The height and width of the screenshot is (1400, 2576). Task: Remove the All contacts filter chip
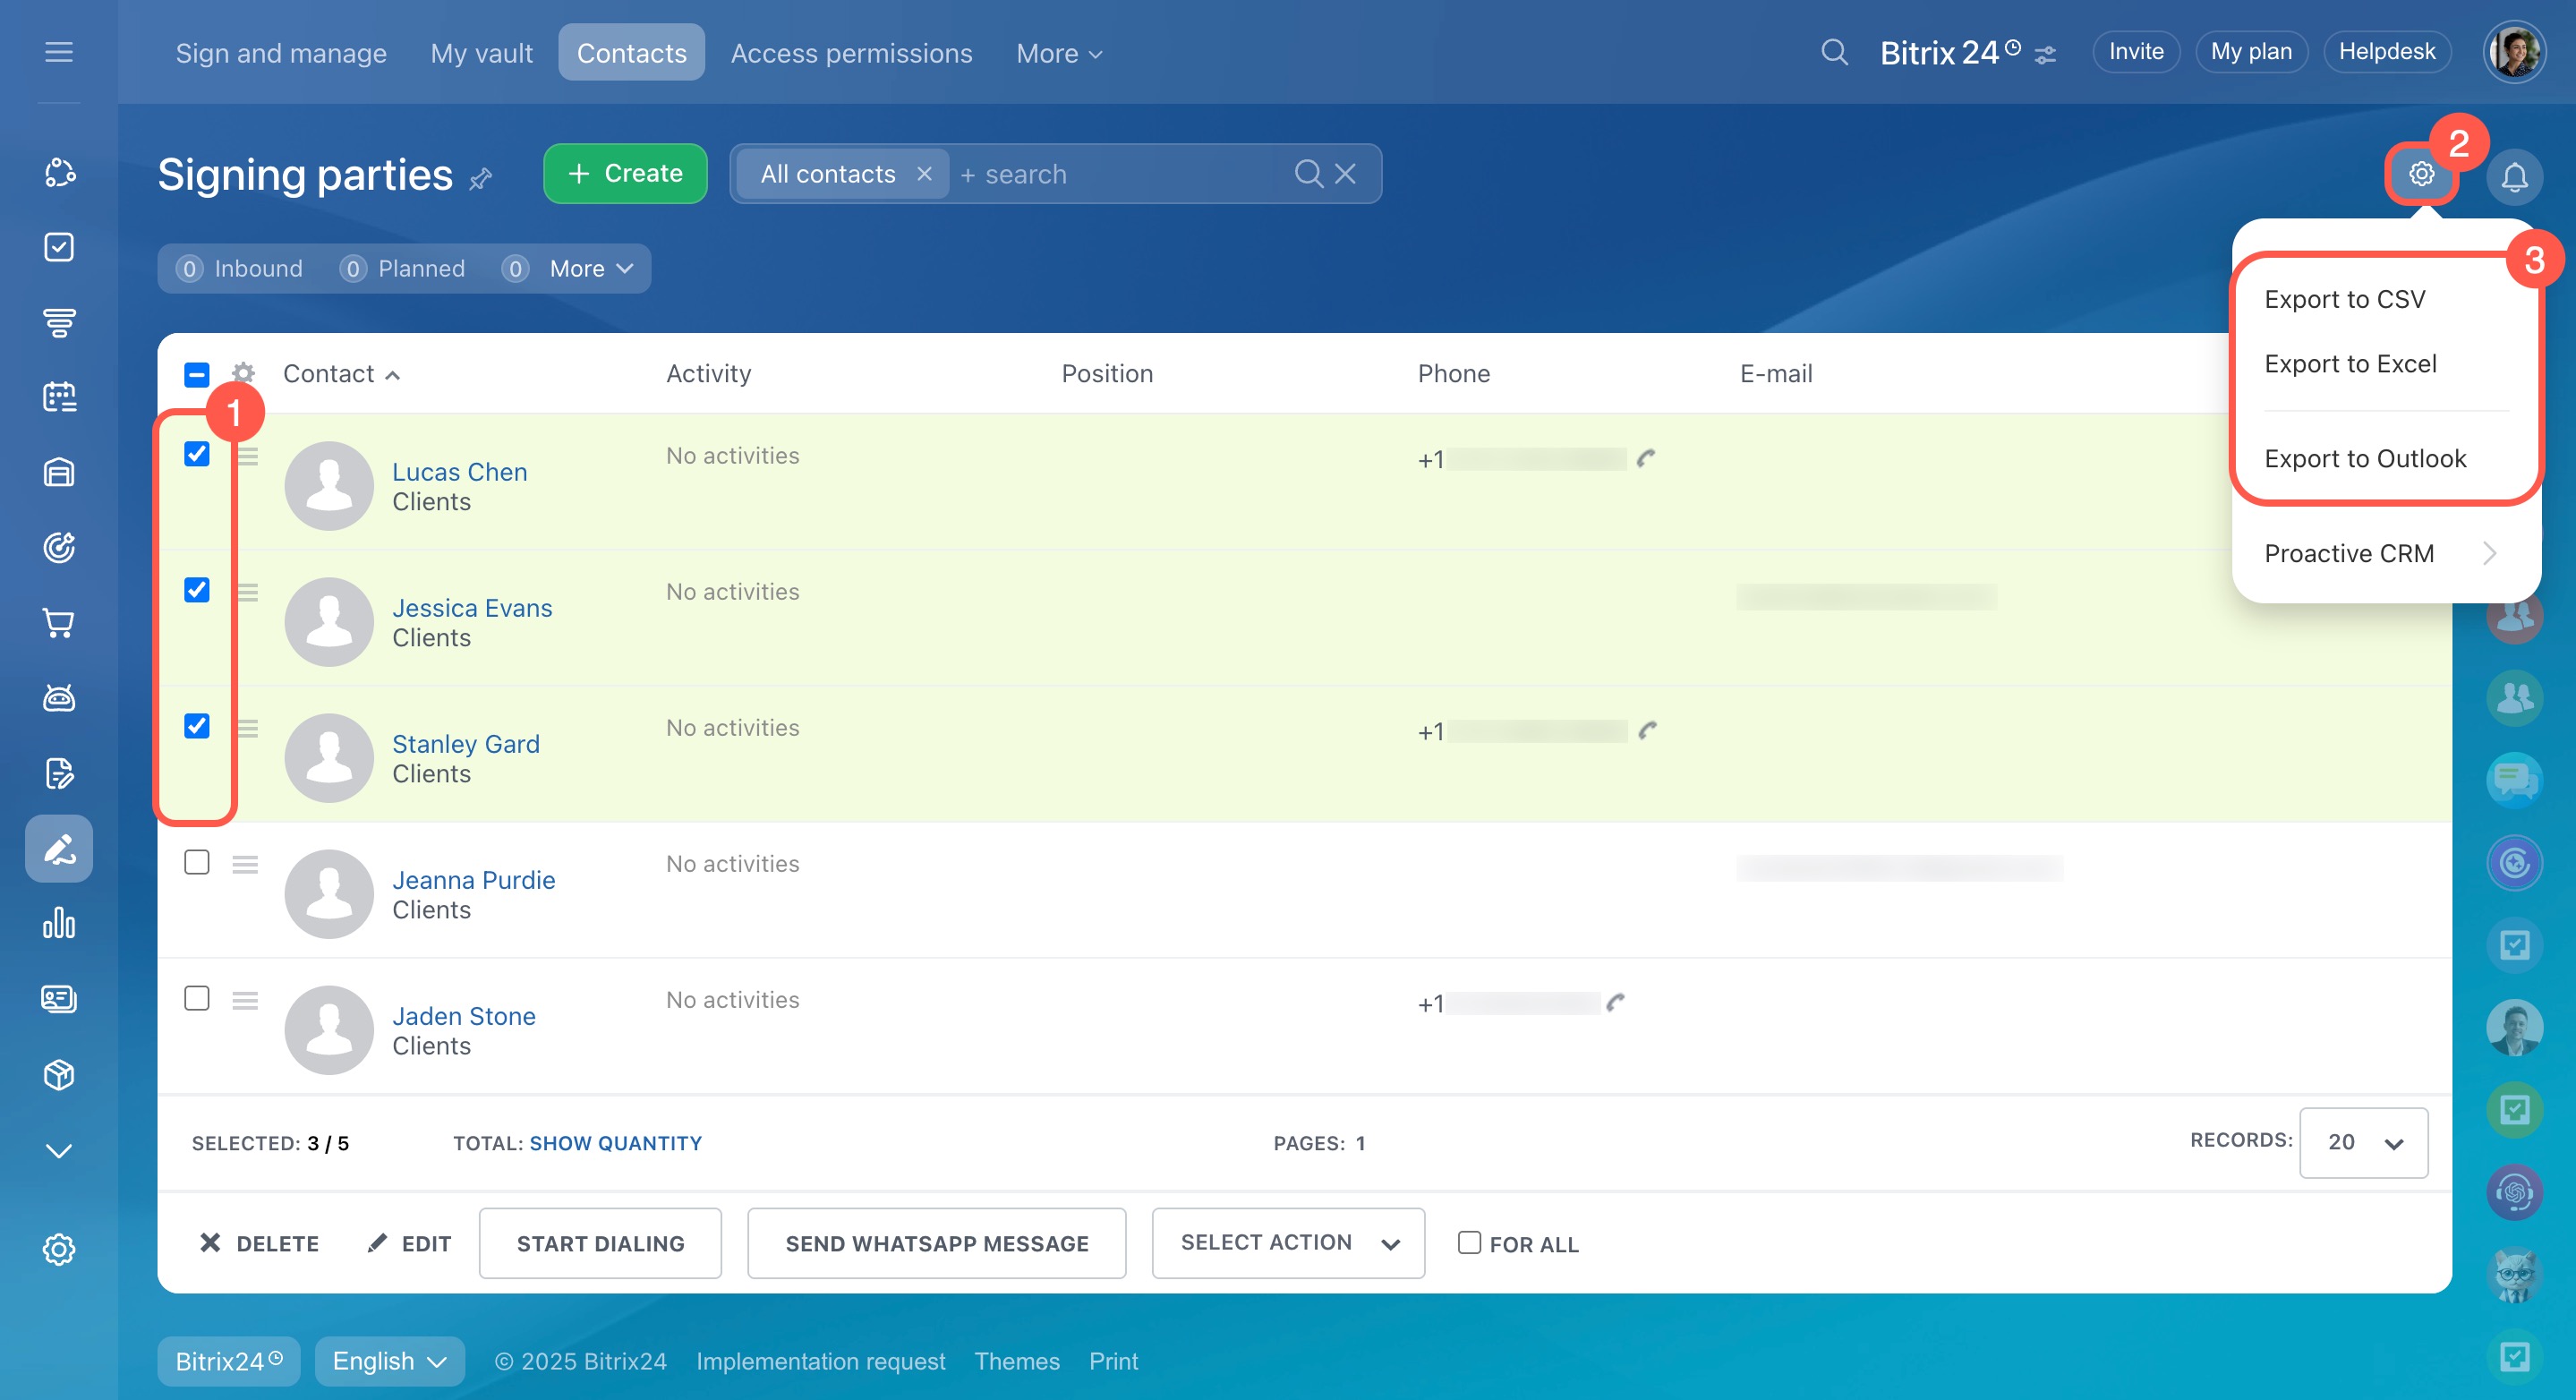pyautogui.click(x=924, y=174)
